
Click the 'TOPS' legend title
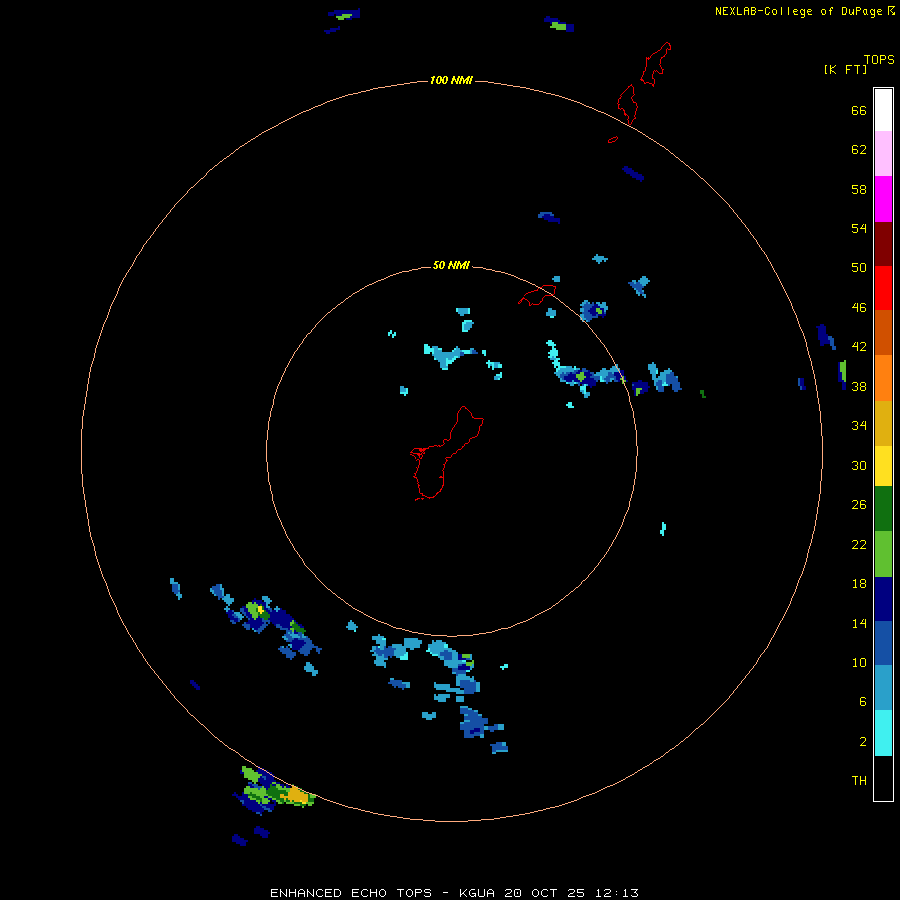pyautogui.click(x=879, y=59)
